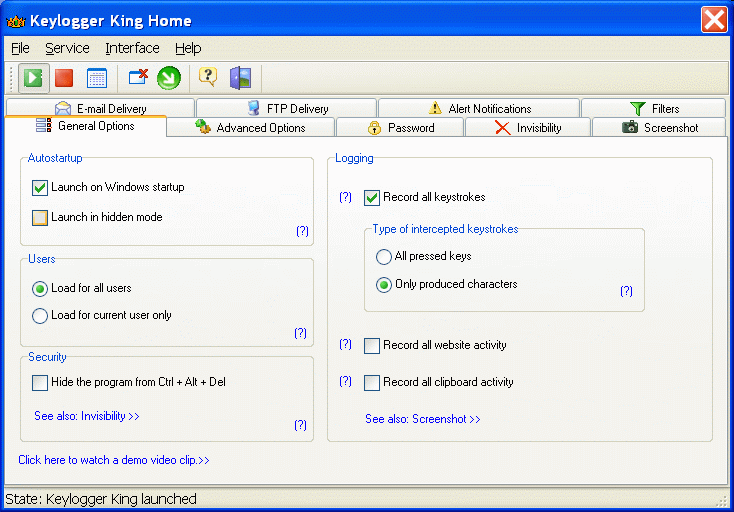The height and width of the screenshot is (512, 734).
Task: Select Load for current user only
Action: click(40, 316)
